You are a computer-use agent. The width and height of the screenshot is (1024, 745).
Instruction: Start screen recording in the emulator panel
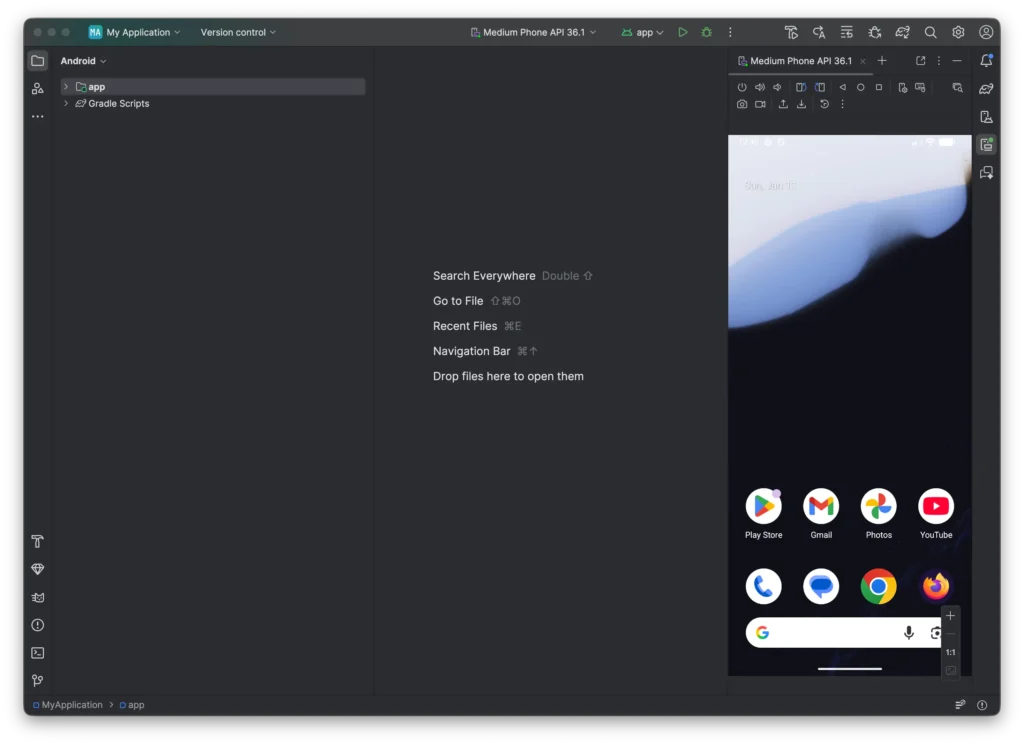(x=760, y=104)
